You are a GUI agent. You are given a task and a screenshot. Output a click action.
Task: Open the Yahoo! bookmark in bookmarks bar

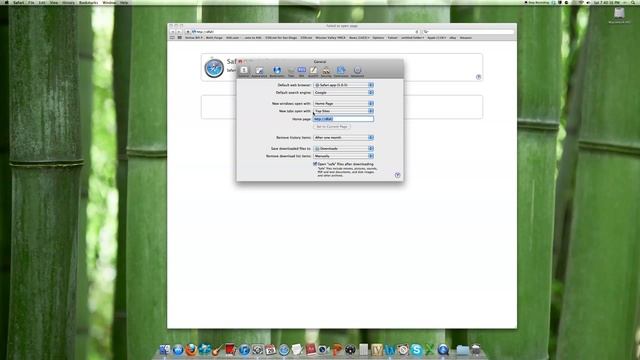(x=393, y=38)
